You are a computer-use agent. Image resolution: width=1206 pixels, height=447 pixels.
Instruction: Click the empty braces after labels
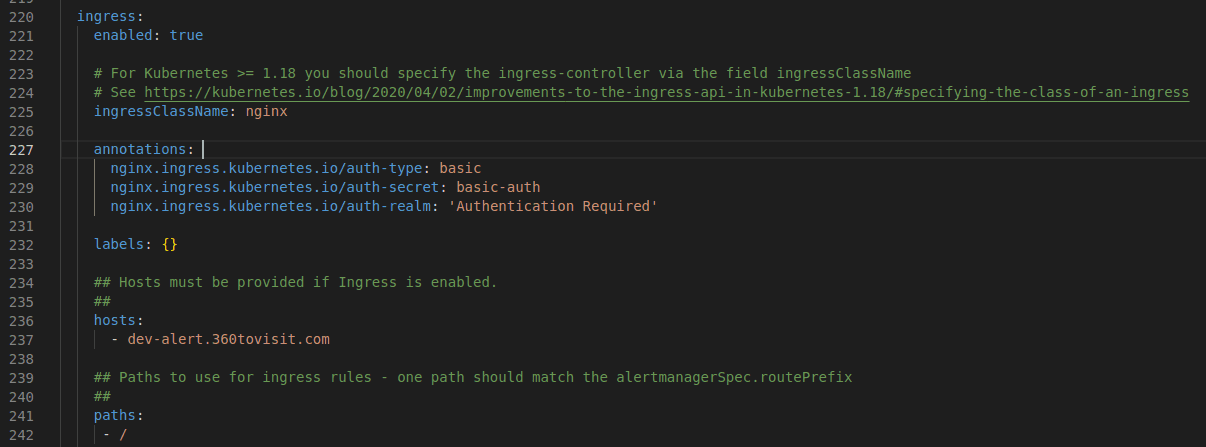(169, 244)
